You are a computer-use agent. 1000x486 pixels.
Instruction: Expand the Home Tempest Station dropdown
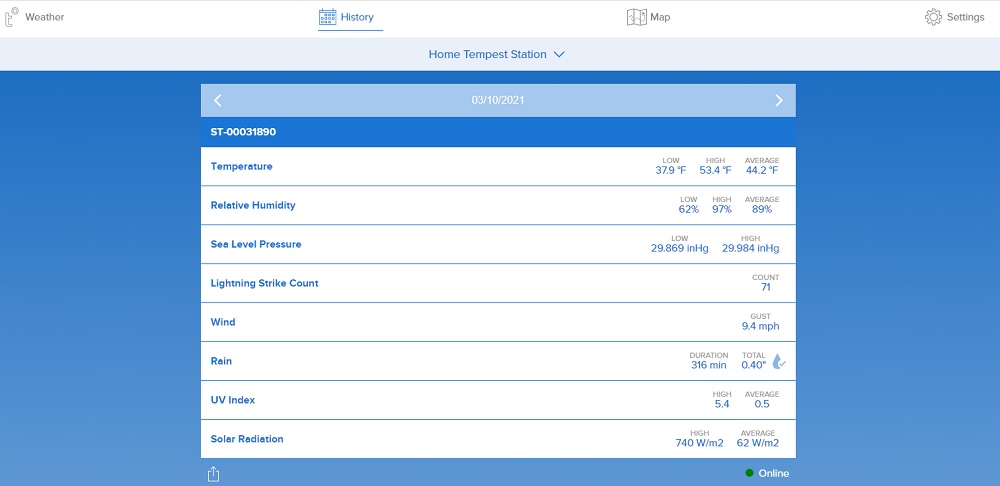(487, 55)
